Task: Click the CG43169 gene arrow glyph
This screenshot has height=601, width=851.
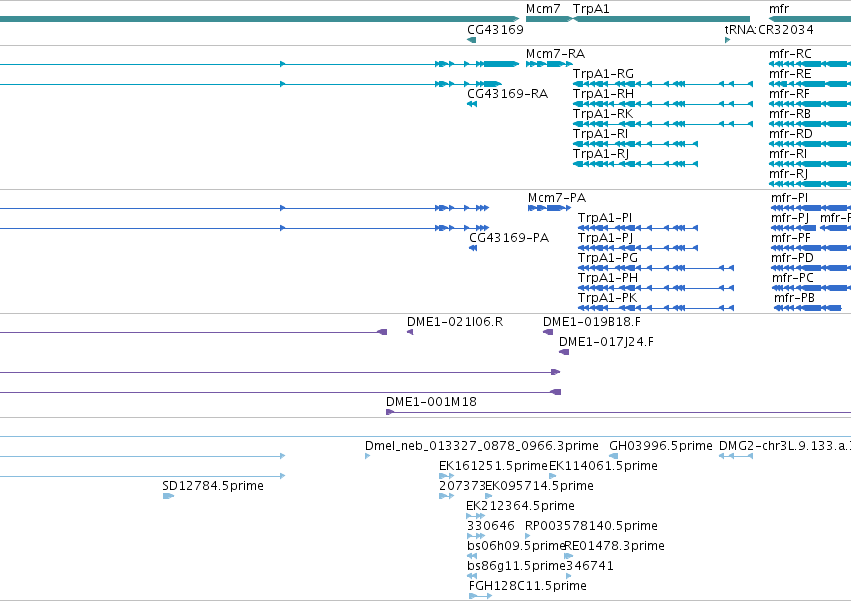Action: click(x=472, y=40)
